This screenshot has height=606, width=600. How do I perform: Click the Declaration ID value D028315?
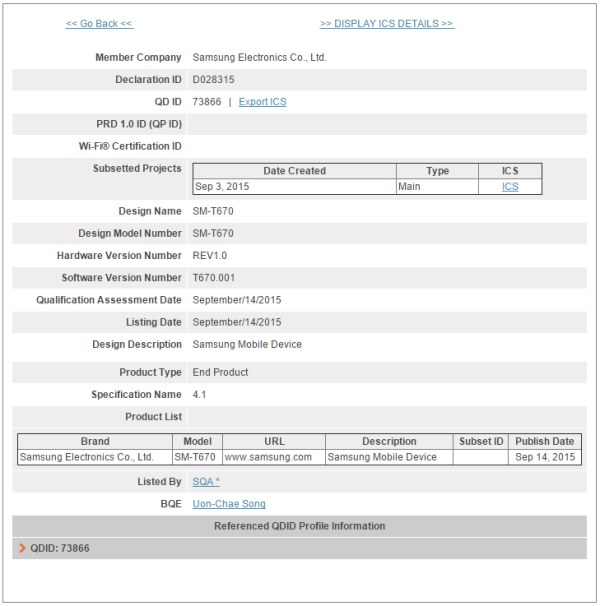pos(213,80)
